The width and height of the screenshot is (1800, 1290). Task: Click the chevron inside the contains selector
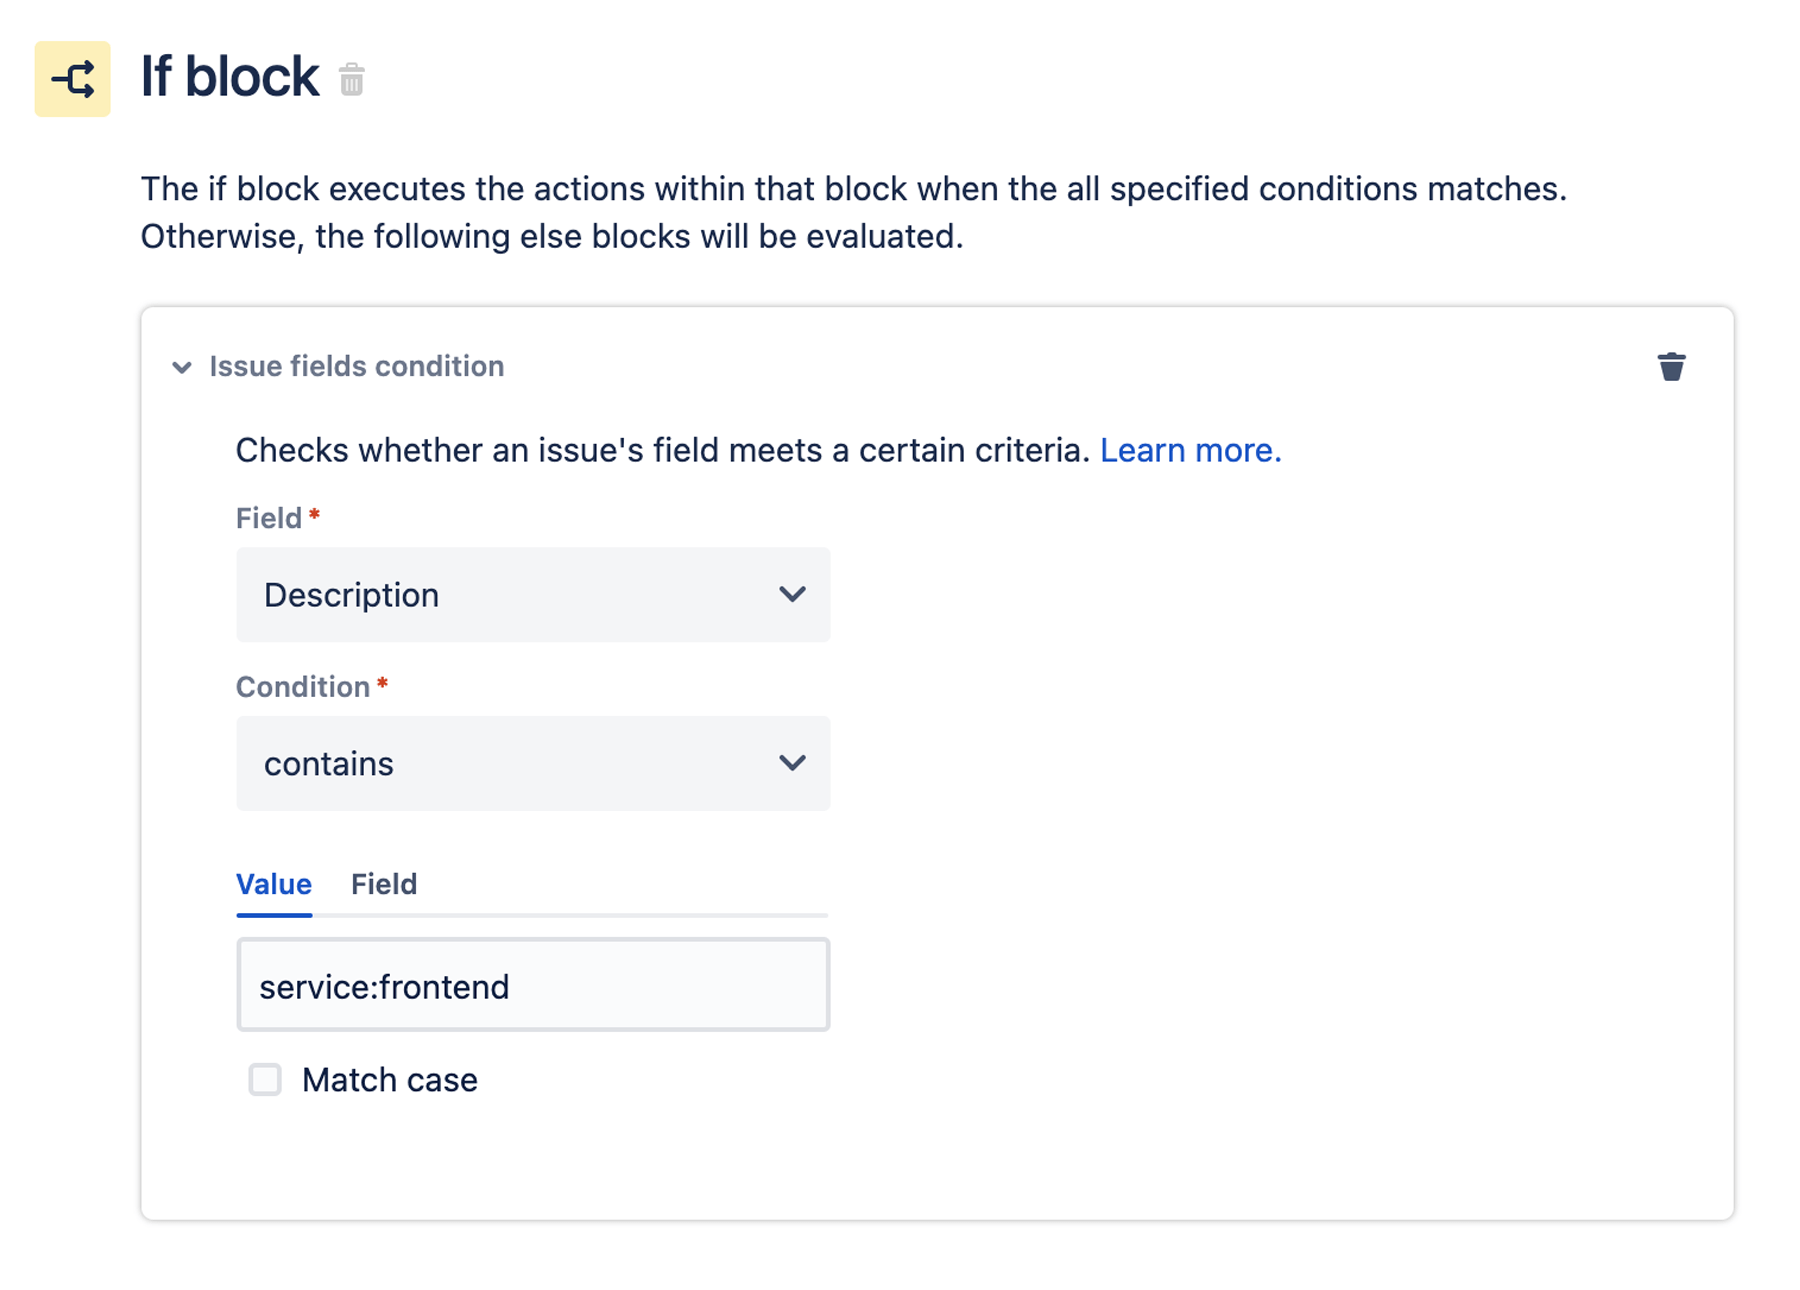point(793,763)
